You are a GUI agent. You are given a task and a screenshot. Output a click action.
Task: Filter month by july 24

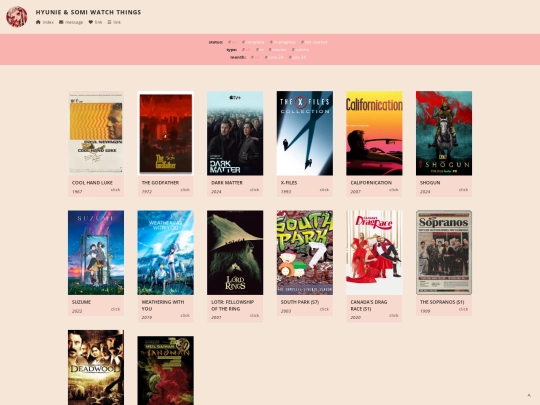point(297,57)
